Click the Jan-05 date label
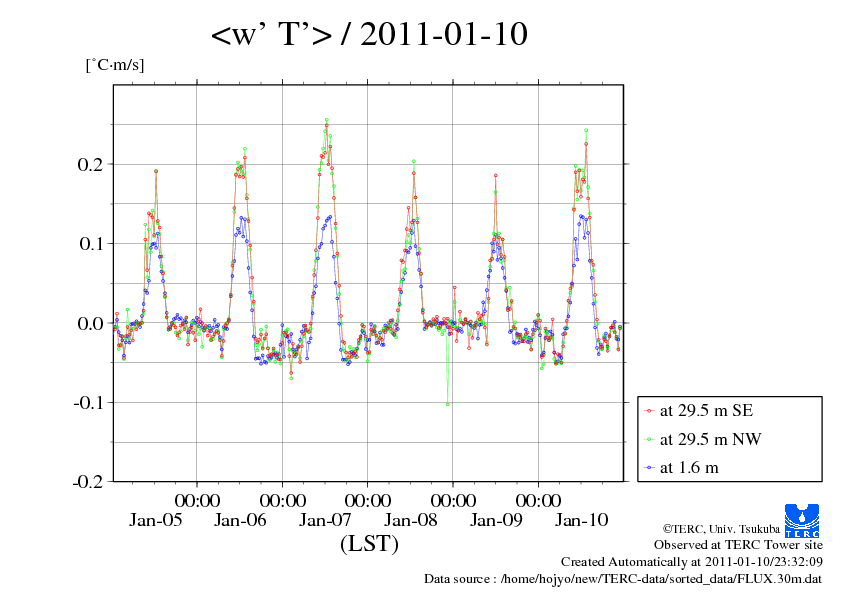This screenshot has width=842, height=595. 156,520
